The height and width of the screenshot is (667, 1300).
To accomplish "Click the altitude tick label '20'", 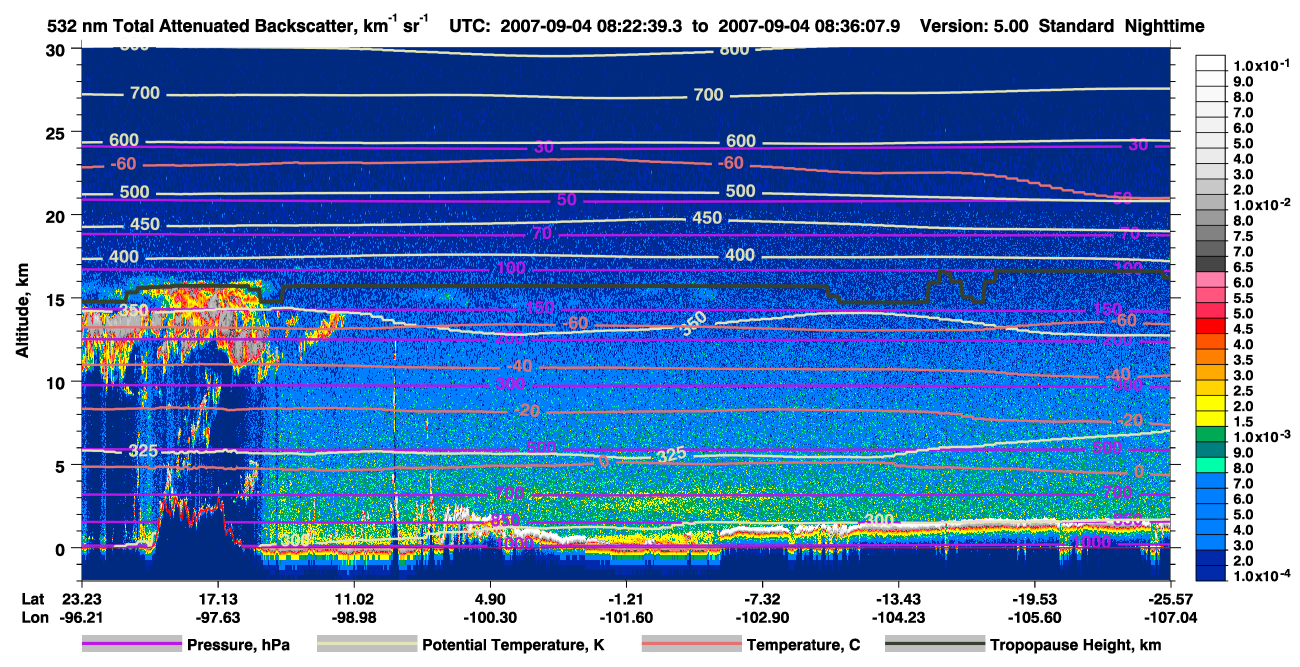I will click(x=57, y=216).
